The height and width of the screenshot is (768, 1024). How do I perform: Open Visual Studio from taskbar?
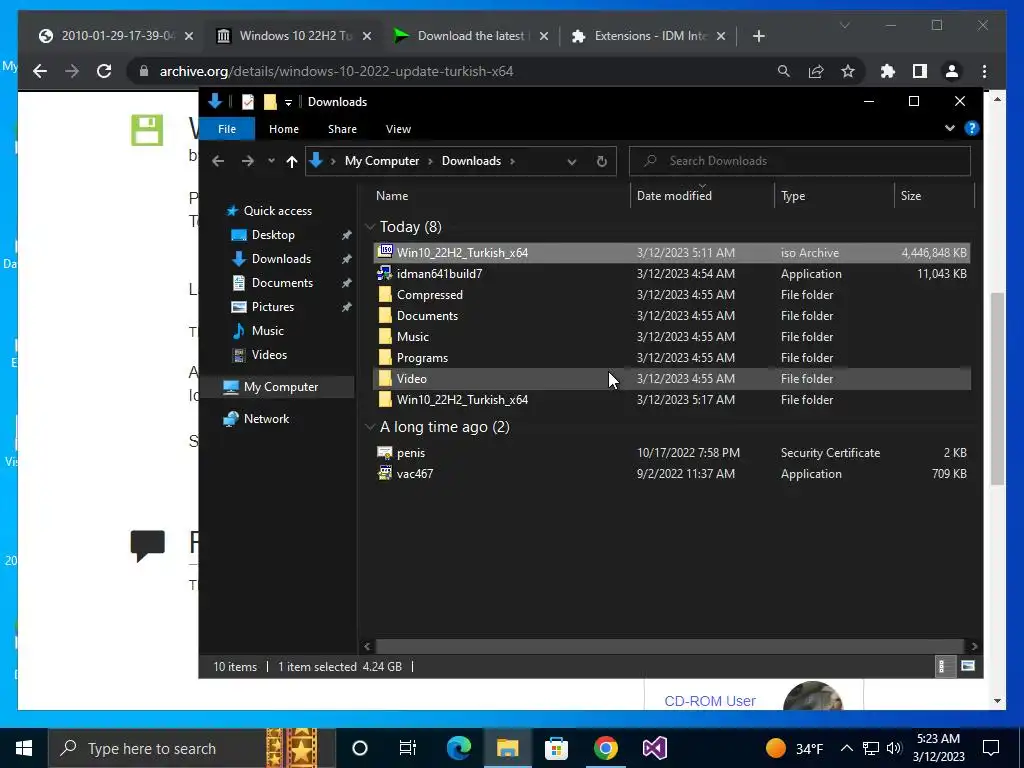click(x=654, y=748)
